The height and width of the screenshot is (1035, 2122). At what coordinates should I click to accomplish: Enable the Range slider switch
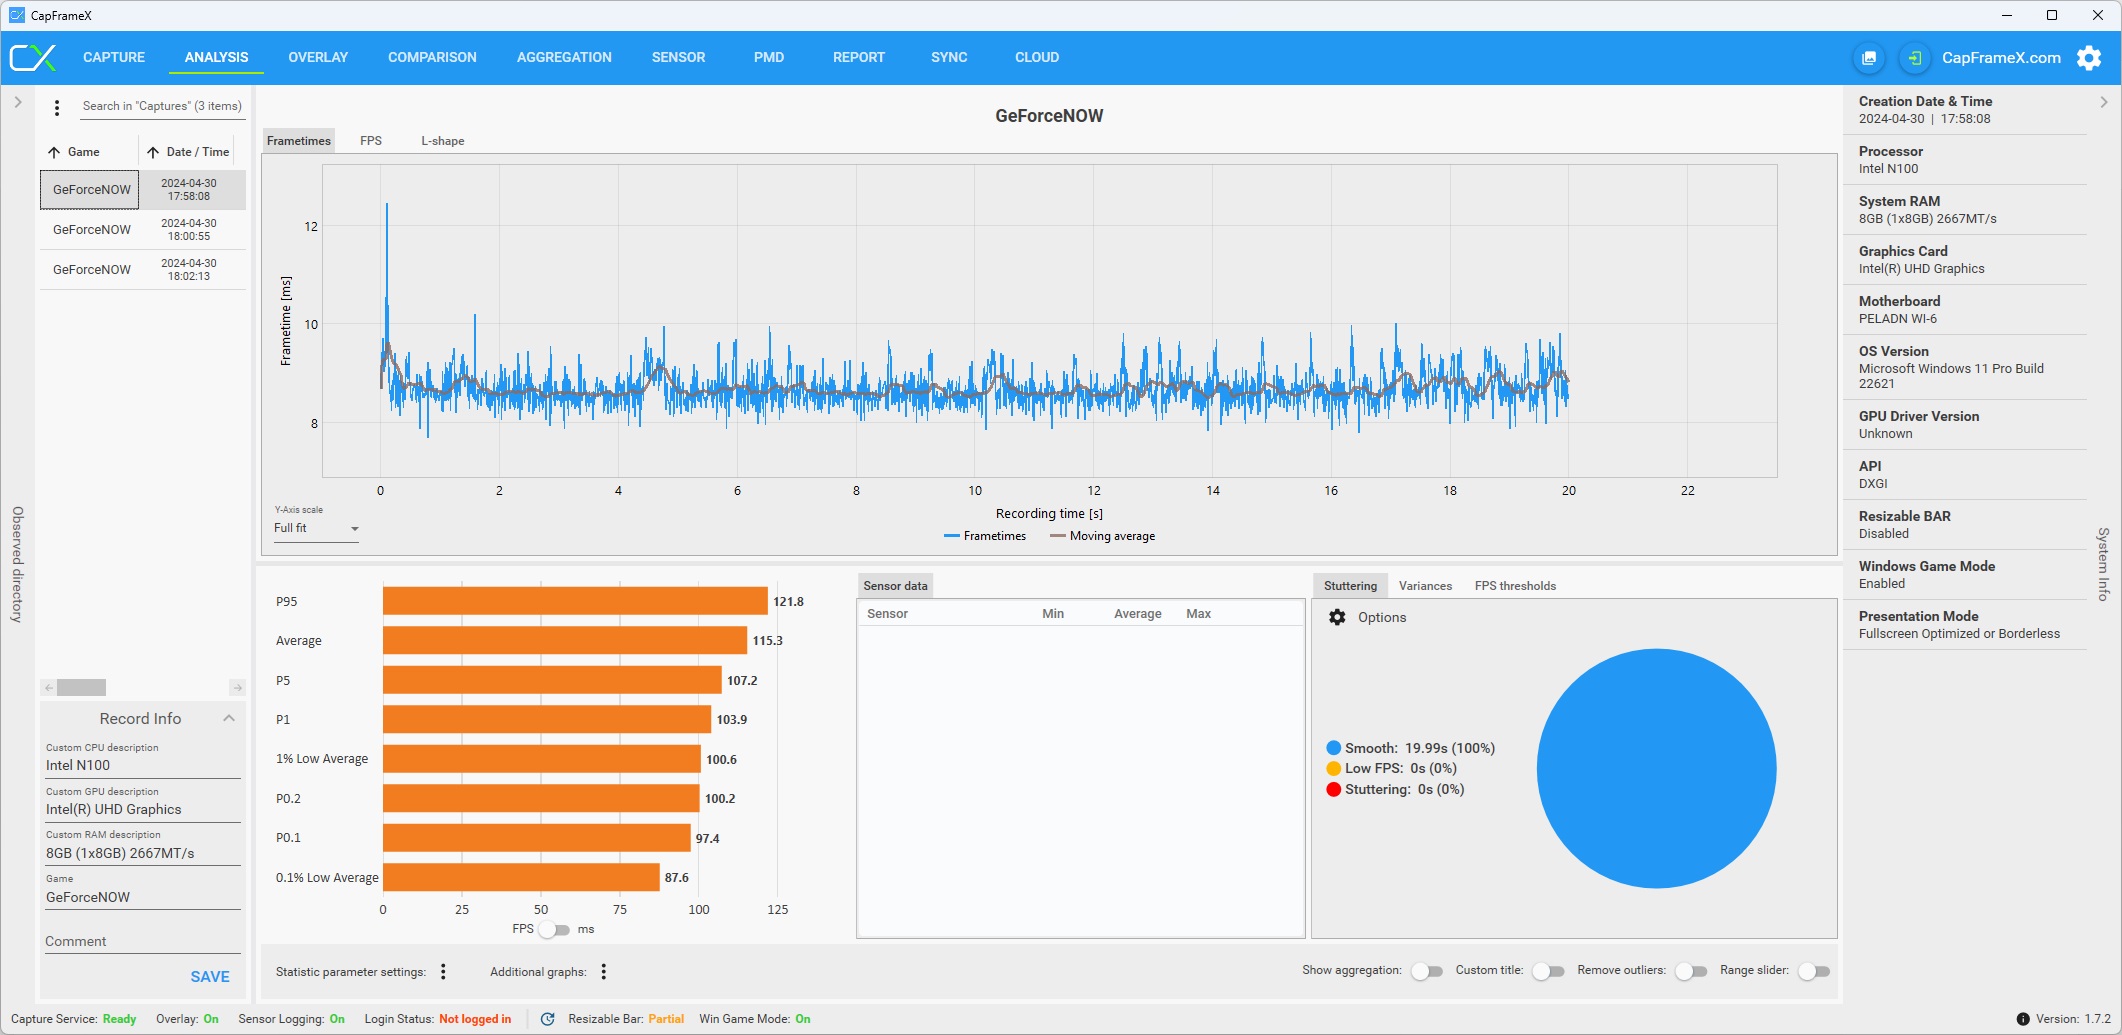[x=1814, y=971]
